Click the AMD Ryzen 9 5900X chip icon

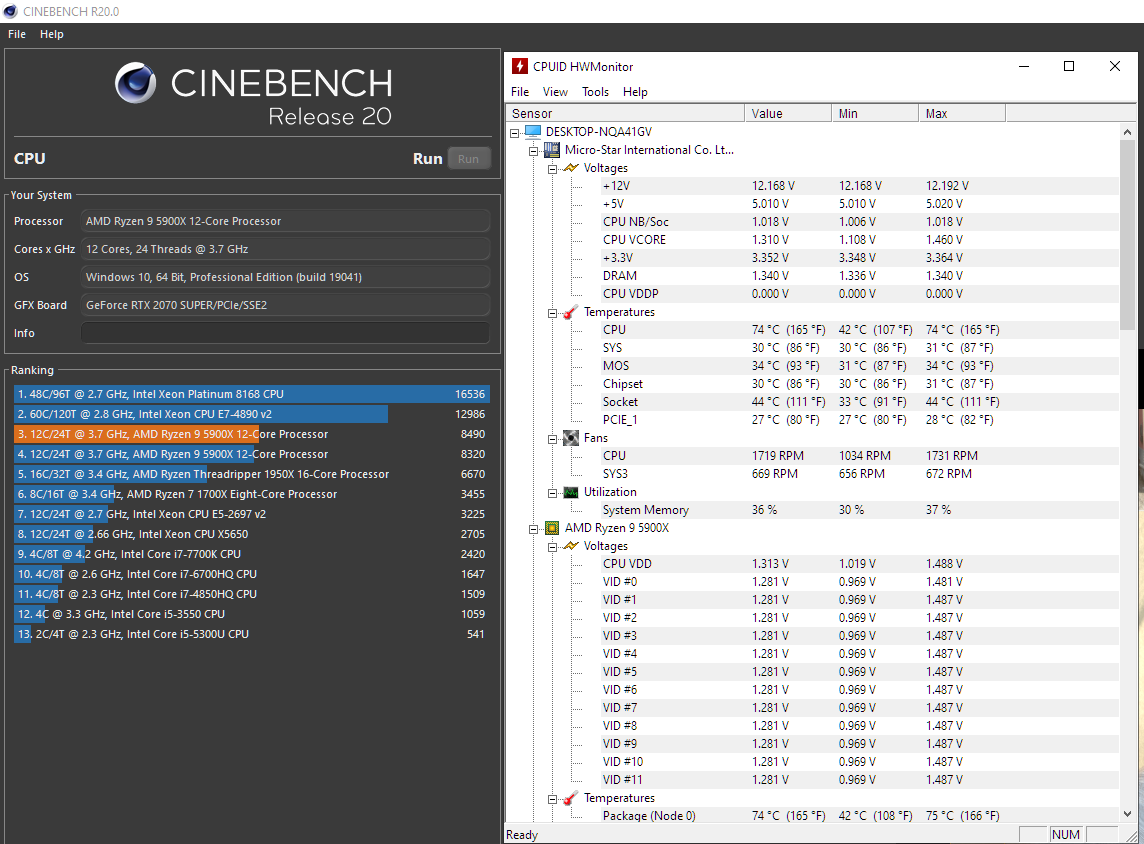[x=552, y=528]
